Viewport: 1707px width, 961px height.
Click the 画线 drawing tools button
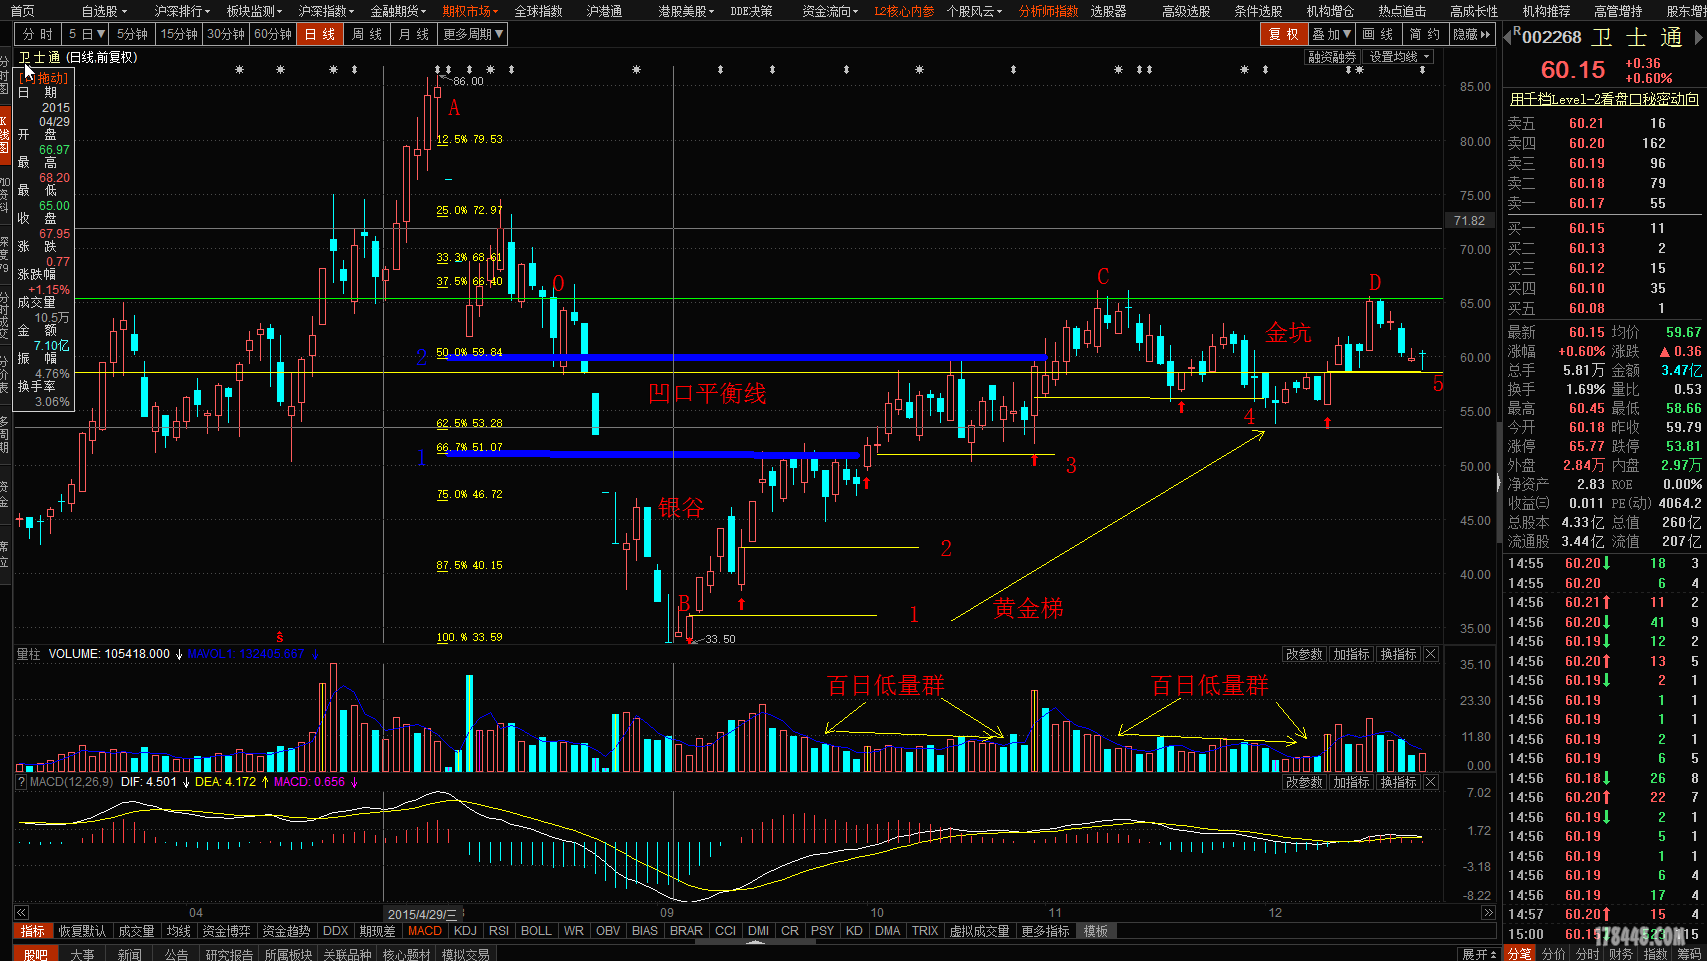pyautogui.click(x=1378, y=34)
